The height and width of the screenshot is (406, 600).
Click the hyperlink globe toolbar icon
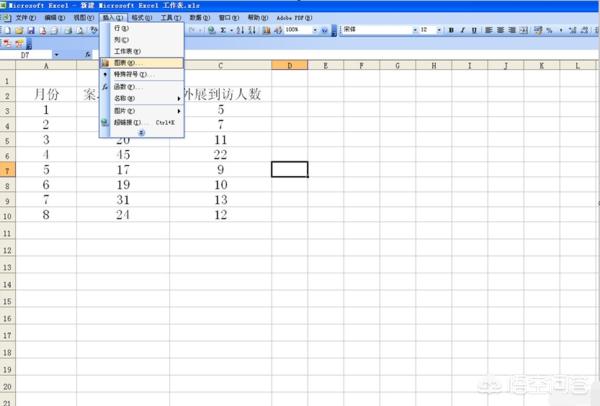(x=211, y=30)
